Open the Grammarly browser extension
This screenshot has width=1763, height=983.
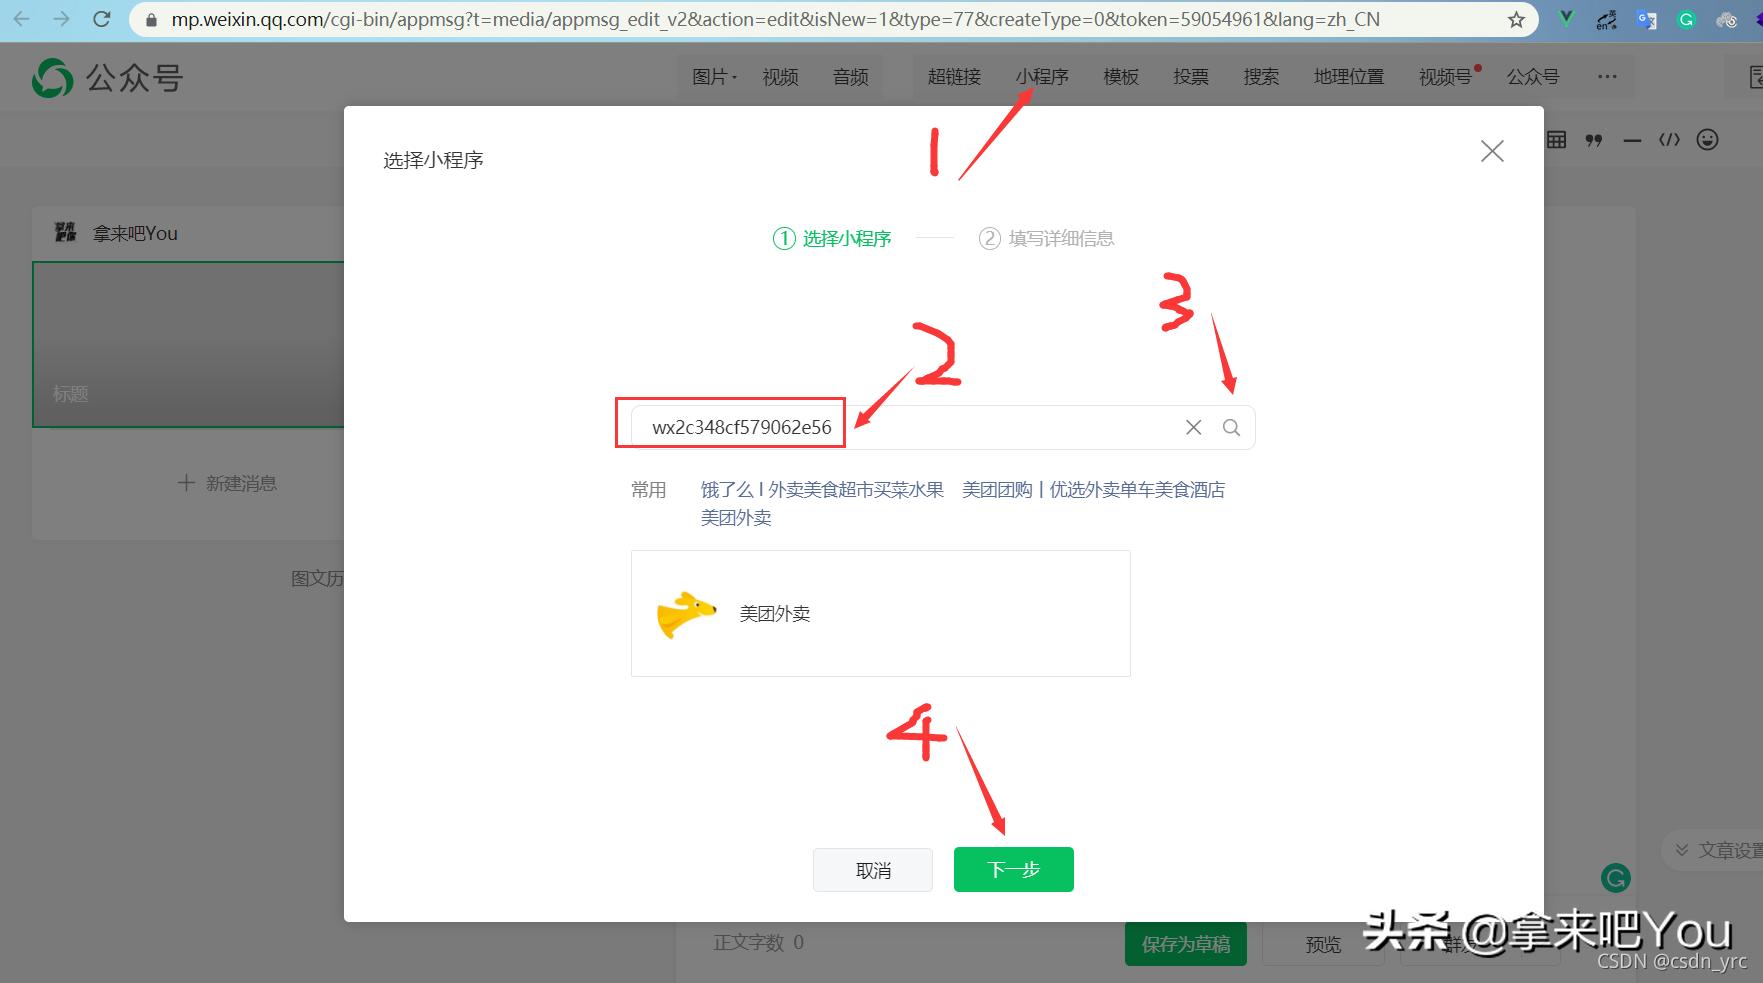[1686, 19]
